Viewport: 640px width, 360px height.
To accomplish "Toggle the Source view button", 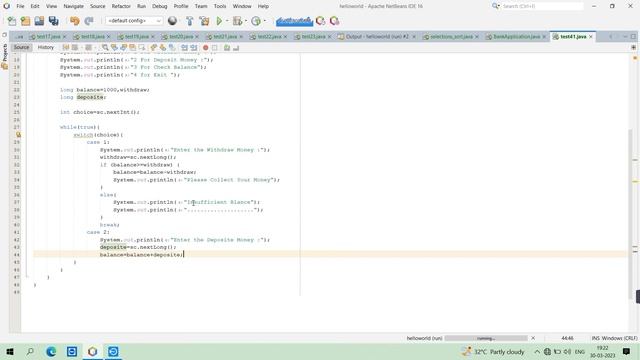I will (x=21, y=47).
